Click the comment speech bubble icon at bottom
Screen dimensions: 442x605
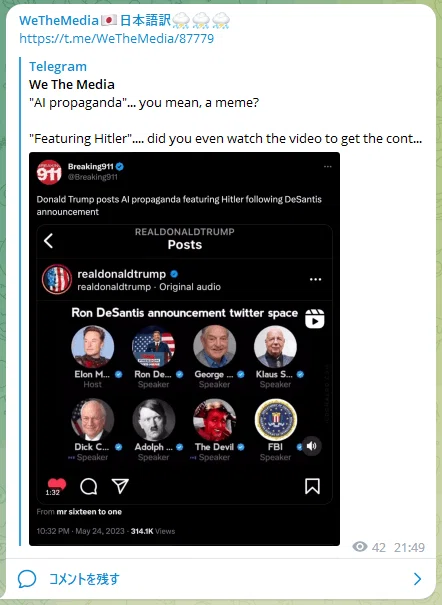(x=27, y=579)
